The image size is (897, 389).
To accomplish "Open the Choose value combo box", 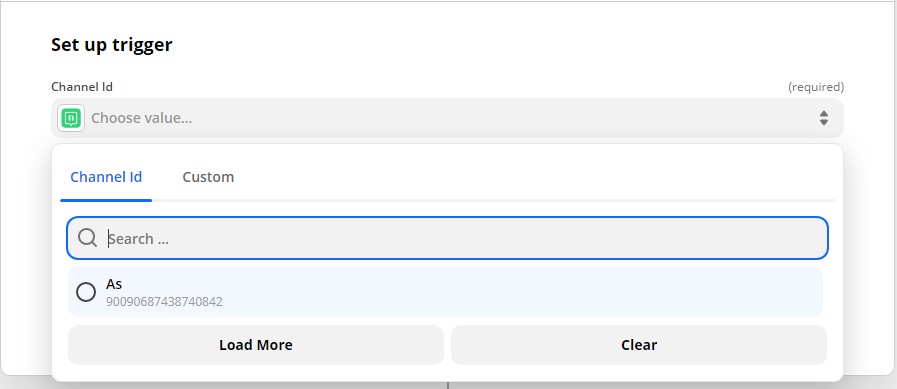I will [447, 118].
